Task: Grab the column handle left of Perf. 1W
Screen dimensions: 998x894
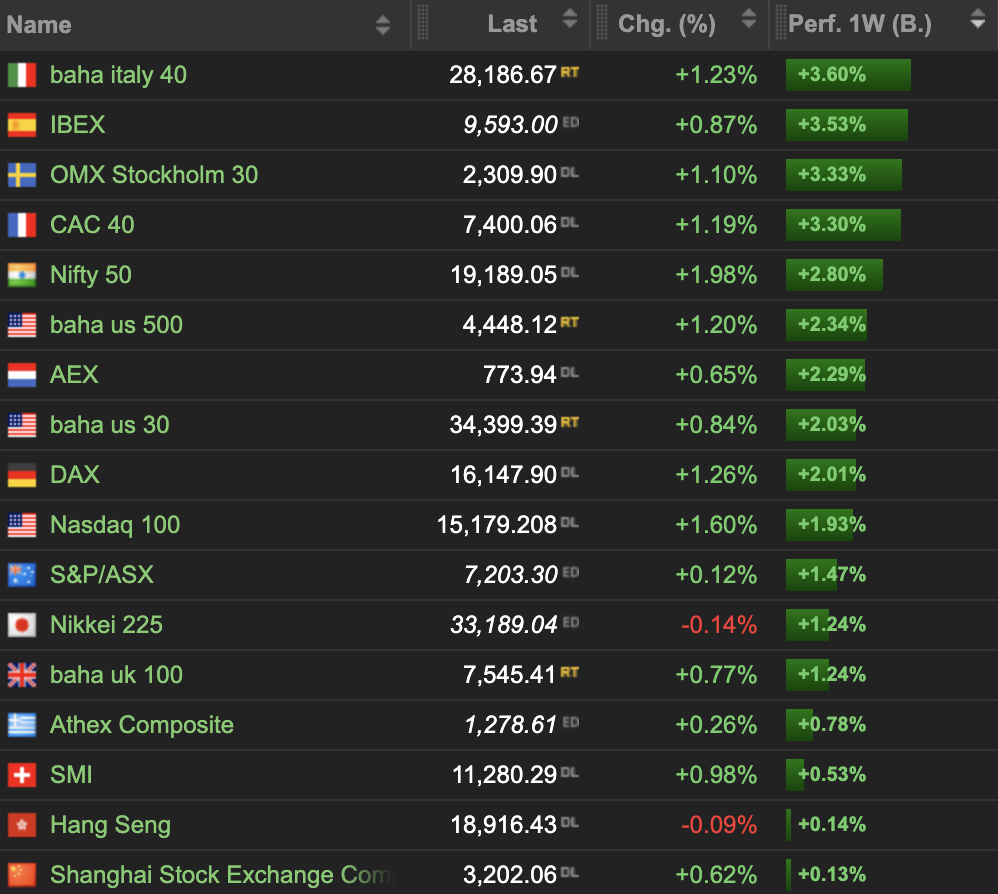Action: (x=780, y=22)
